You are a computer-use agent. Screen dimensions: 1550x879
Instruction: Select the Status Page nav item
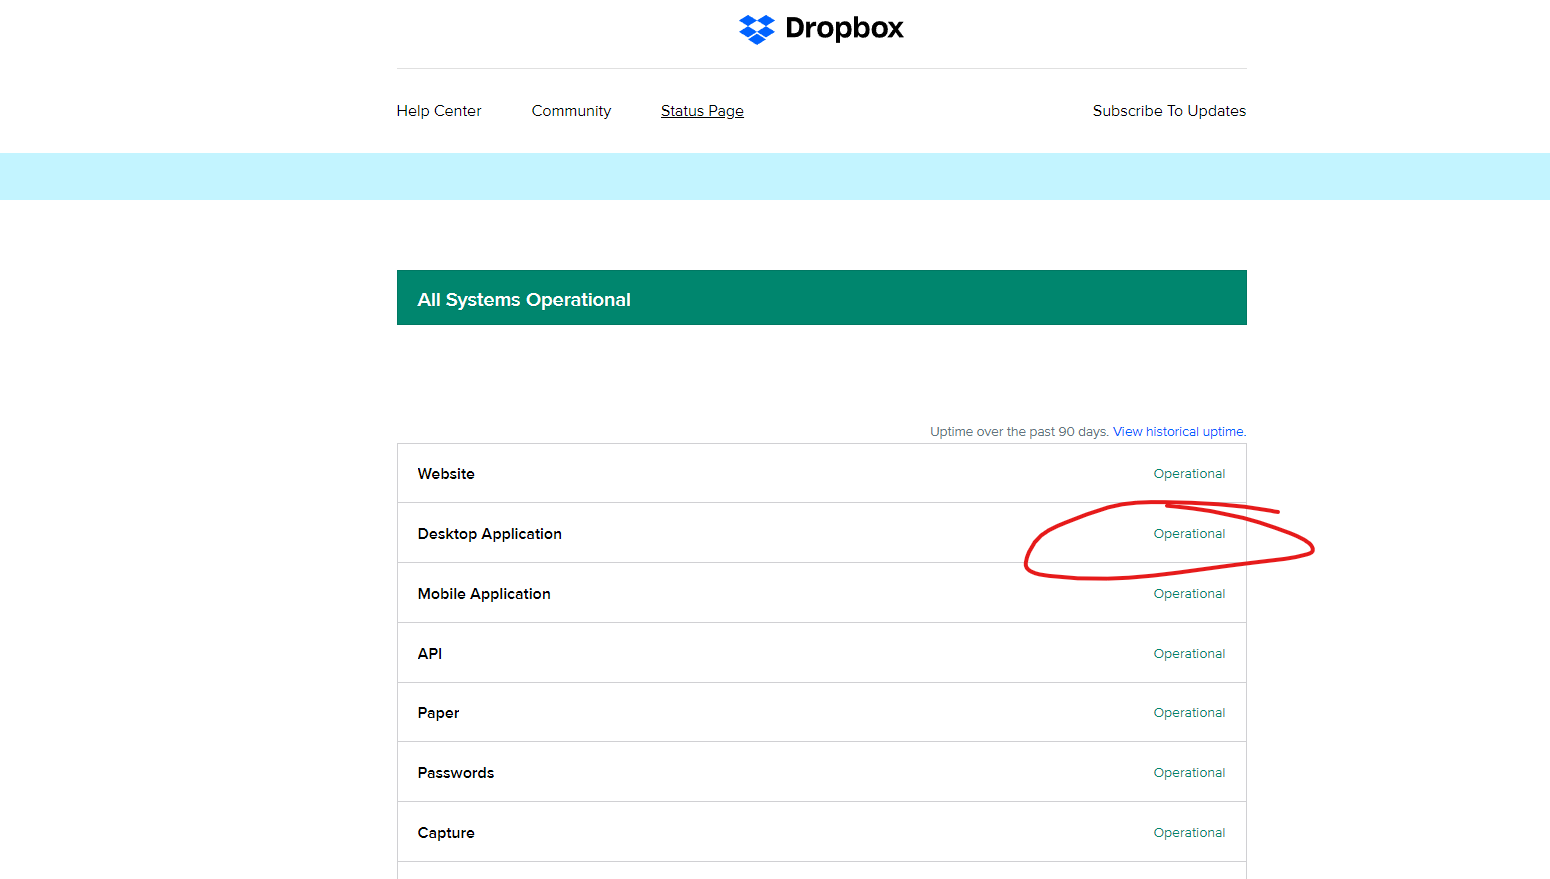(x=702, y=111)
